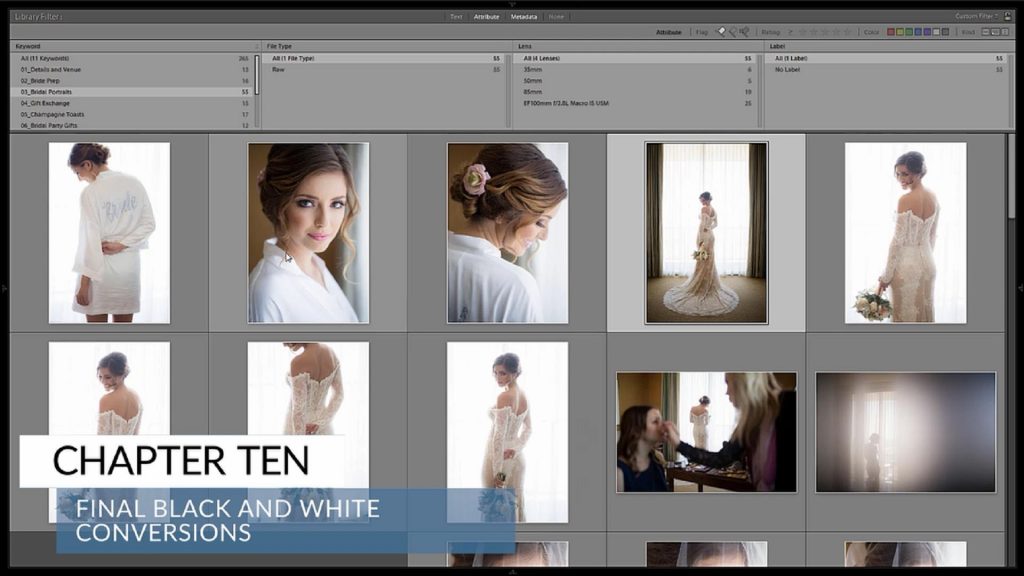The image size is (1024, 576).
Task: Toggle the flagged photos filter flag
Action: click(x=722, y=32)
